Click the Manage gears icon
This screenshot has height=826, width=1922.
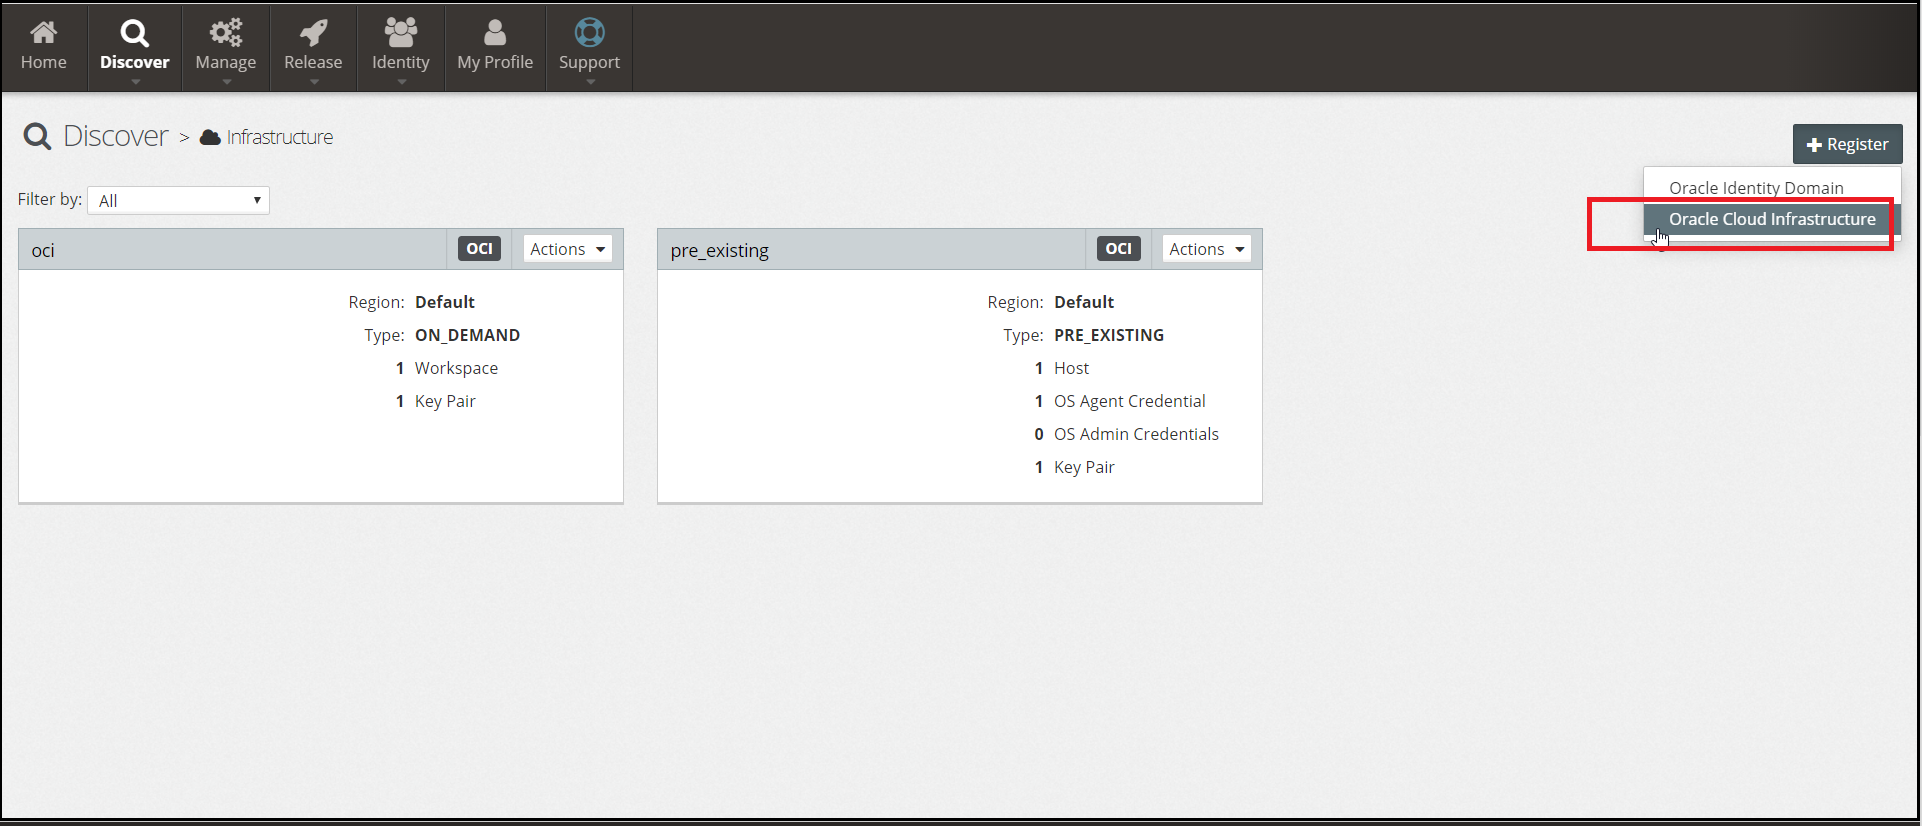point(225,33)
